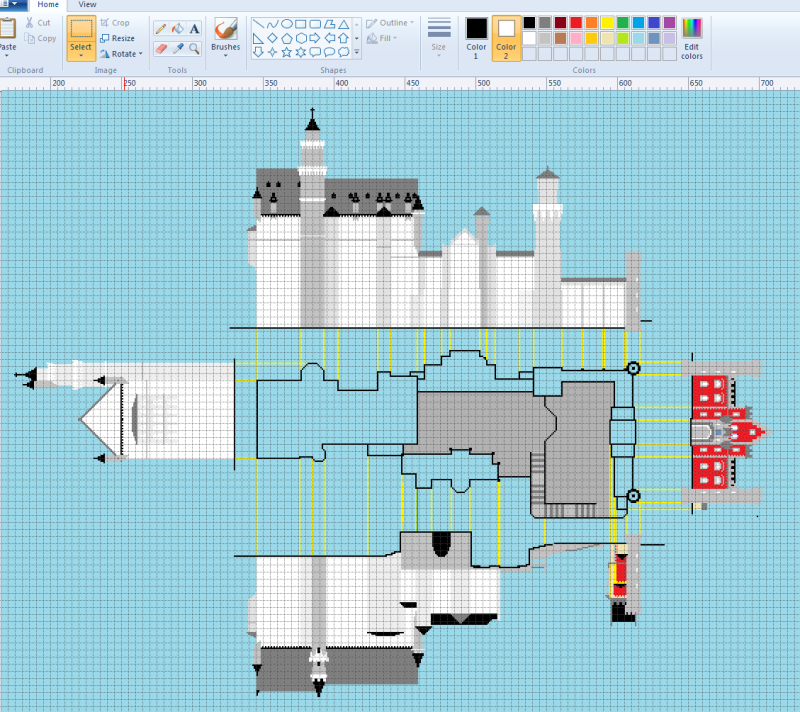
Task: Activate the Color 2 background selector
Action: coord(506,38)
